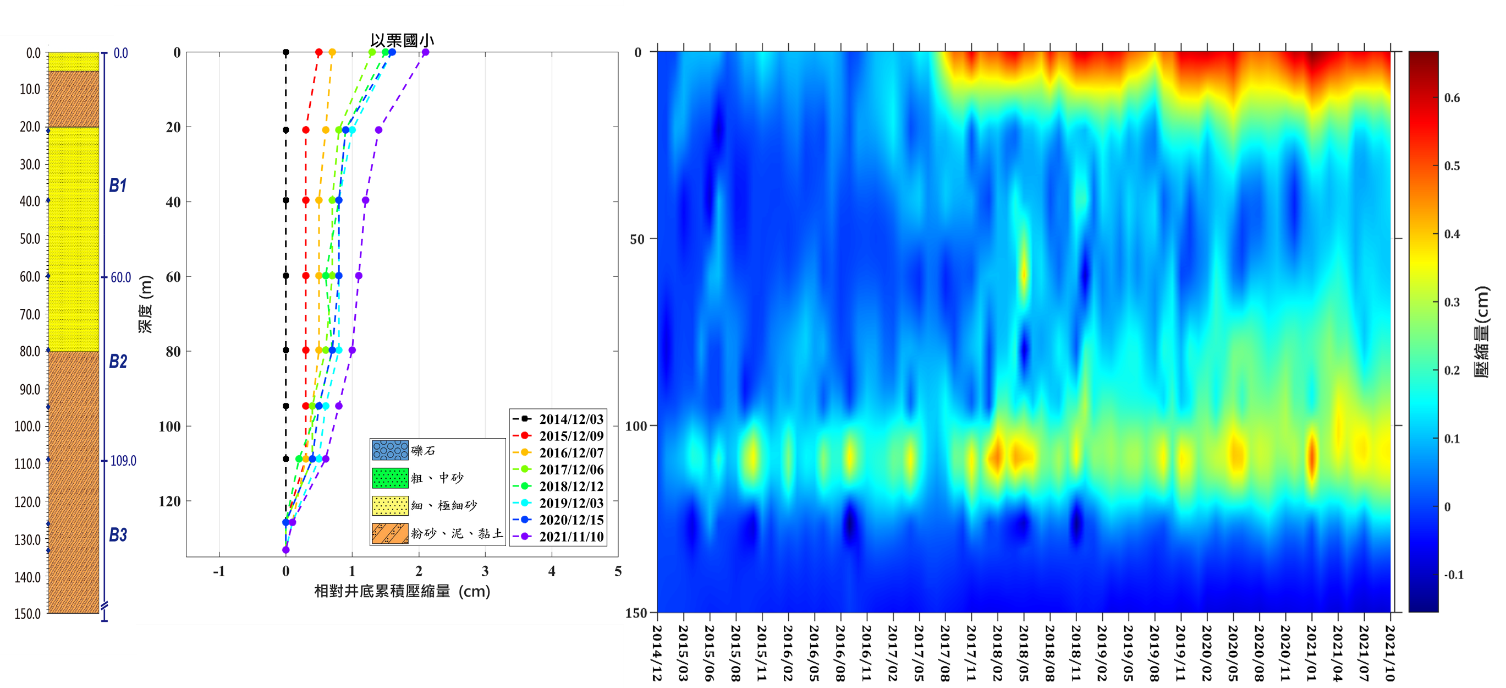
Task: Click the B1 layer label
Action: point(118,186)
